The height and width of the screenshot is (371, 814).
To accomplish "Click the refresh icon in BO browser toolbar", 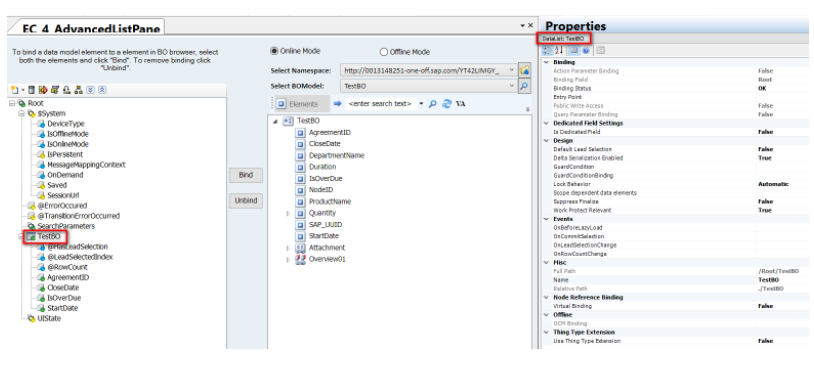I will pyautogui.click(x=446, y=104).
